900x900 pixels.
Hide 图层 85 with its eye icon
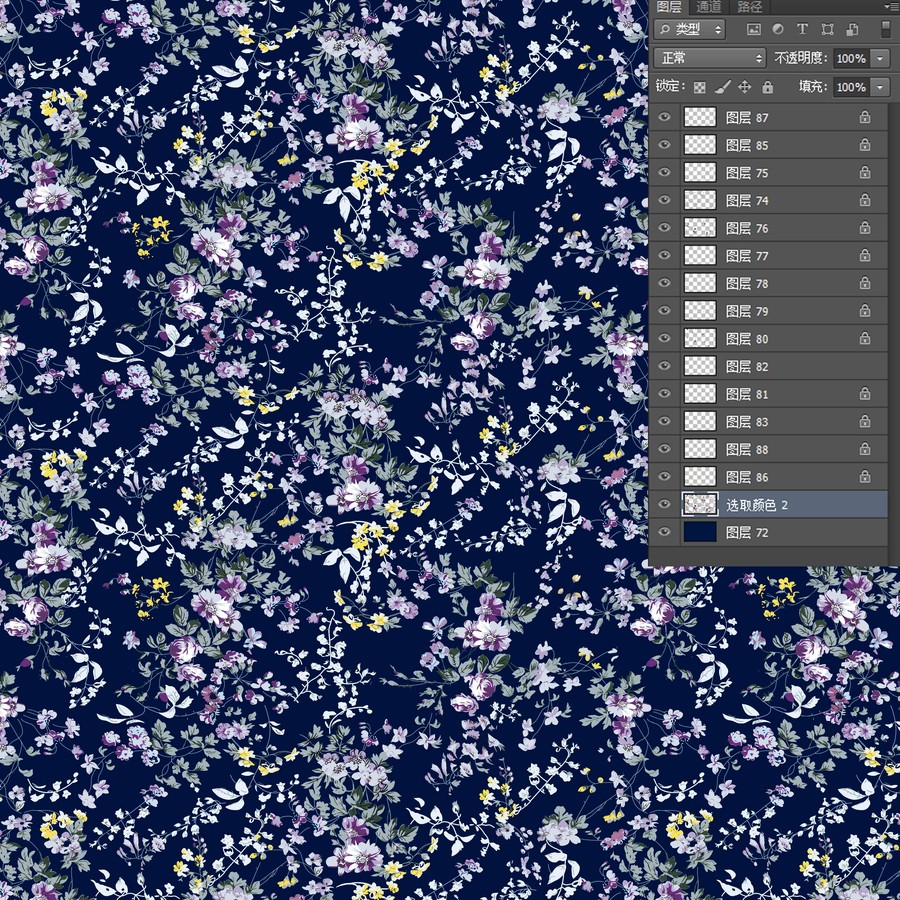pyautogui.click(x=664, y=145)
